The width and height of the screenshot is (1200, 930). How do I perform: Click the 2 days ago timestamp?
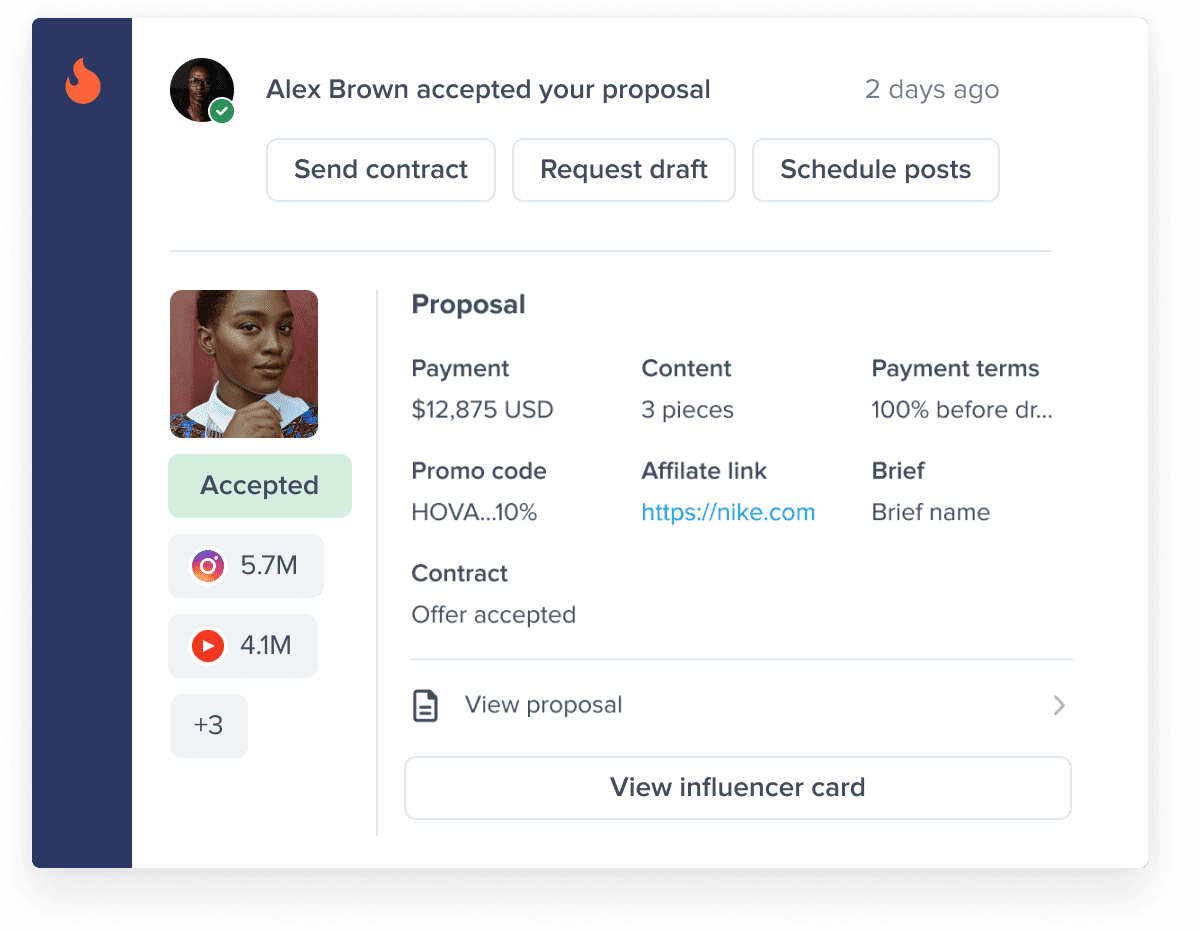pos(931,89)
